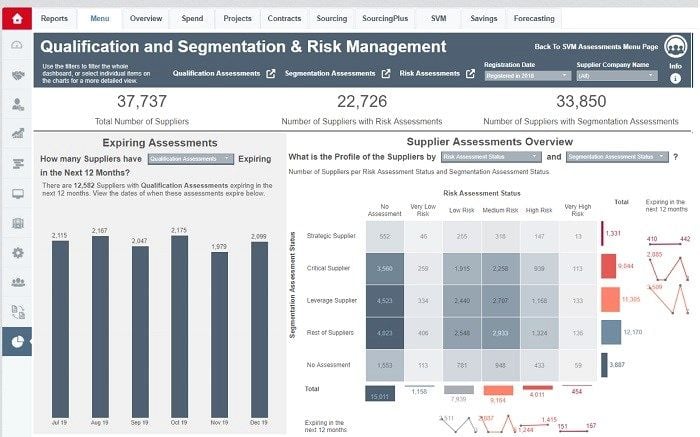
Task: Select Leverage Supplier total bar 11,305
Action: click(610, 300)
